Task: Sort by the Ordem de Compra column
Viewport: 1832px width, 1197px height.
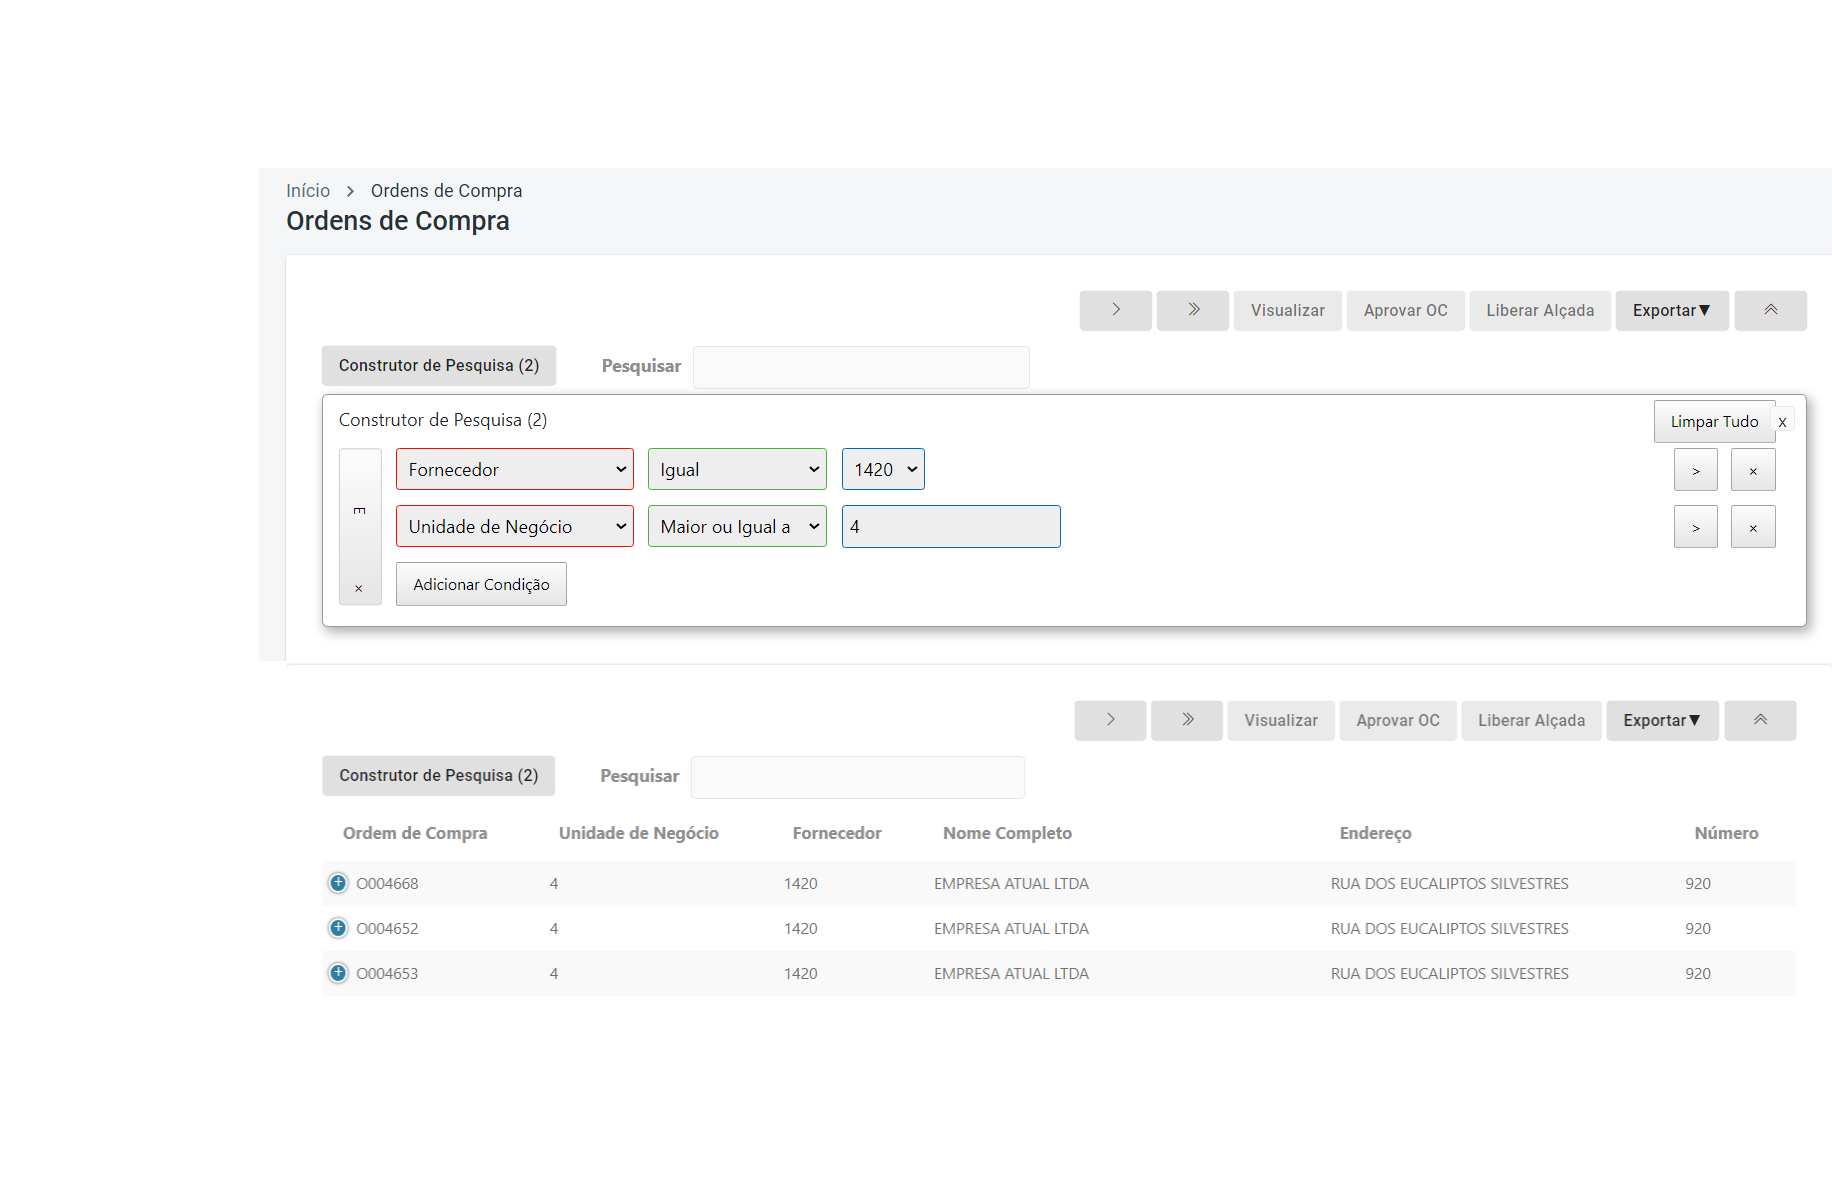Action: [x=415, y=833]
